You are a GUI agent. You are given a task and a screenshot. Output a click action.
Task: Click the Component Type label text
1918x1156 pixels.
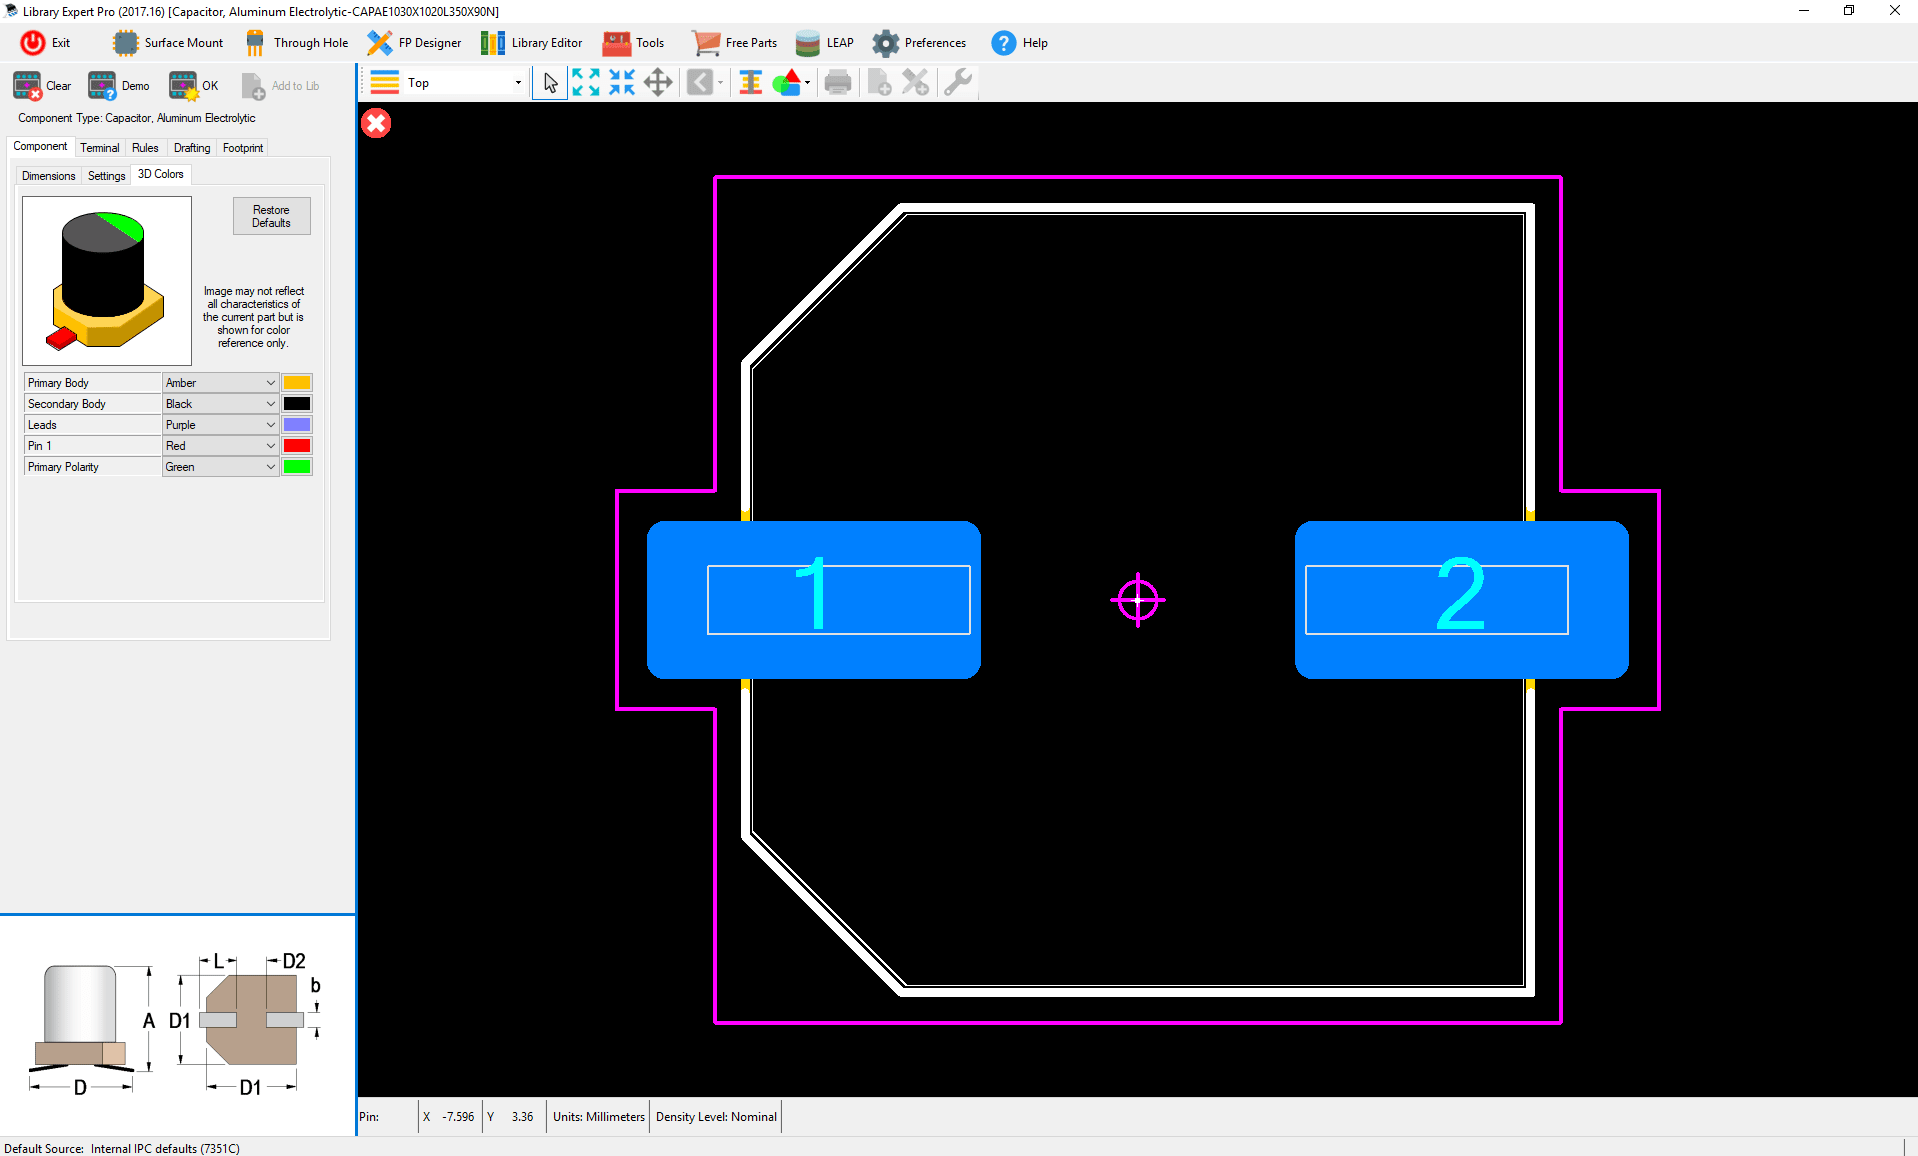coord(137,118)
